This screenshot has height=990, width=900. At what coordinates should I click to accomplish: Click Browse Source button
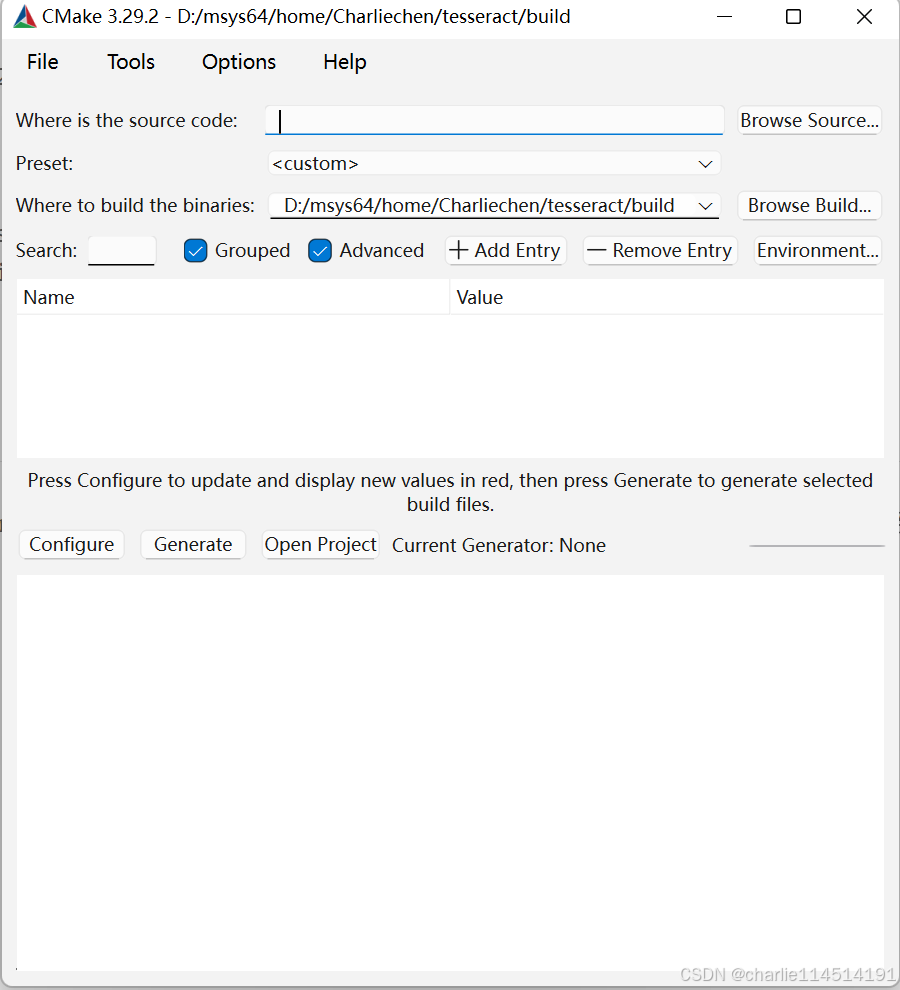(809, 120)
